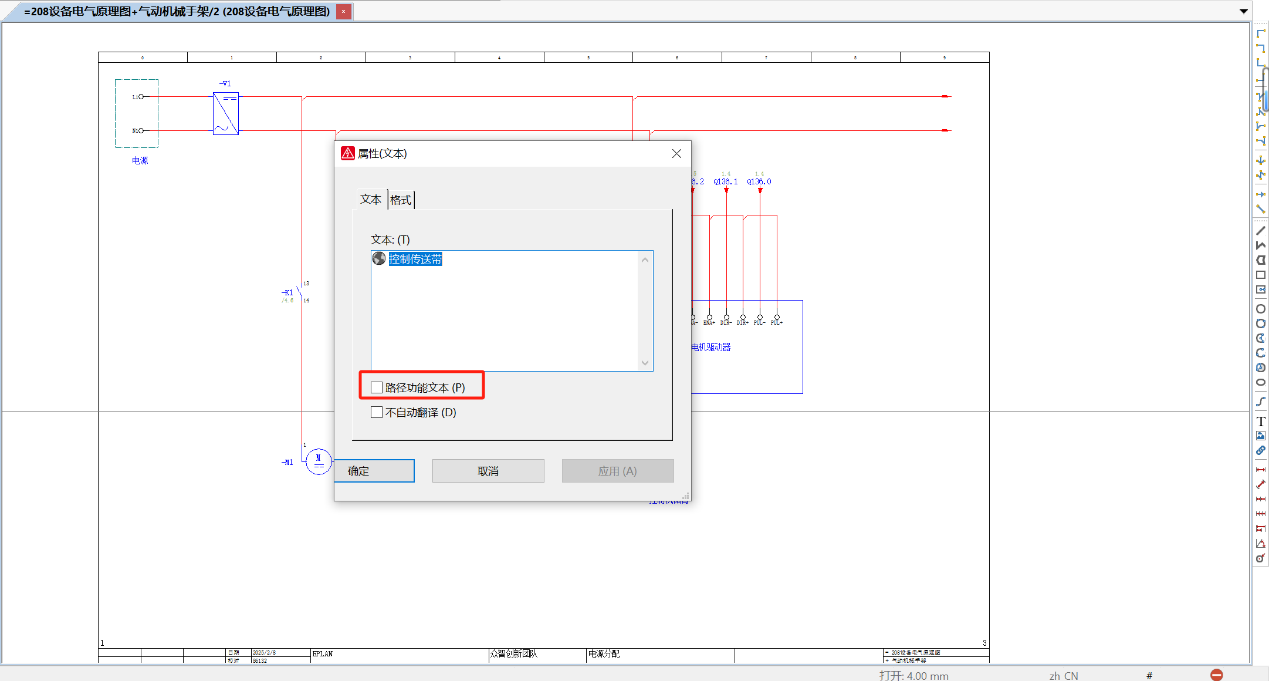Select the 208设备电气原理图 document tab

[178, 12]
